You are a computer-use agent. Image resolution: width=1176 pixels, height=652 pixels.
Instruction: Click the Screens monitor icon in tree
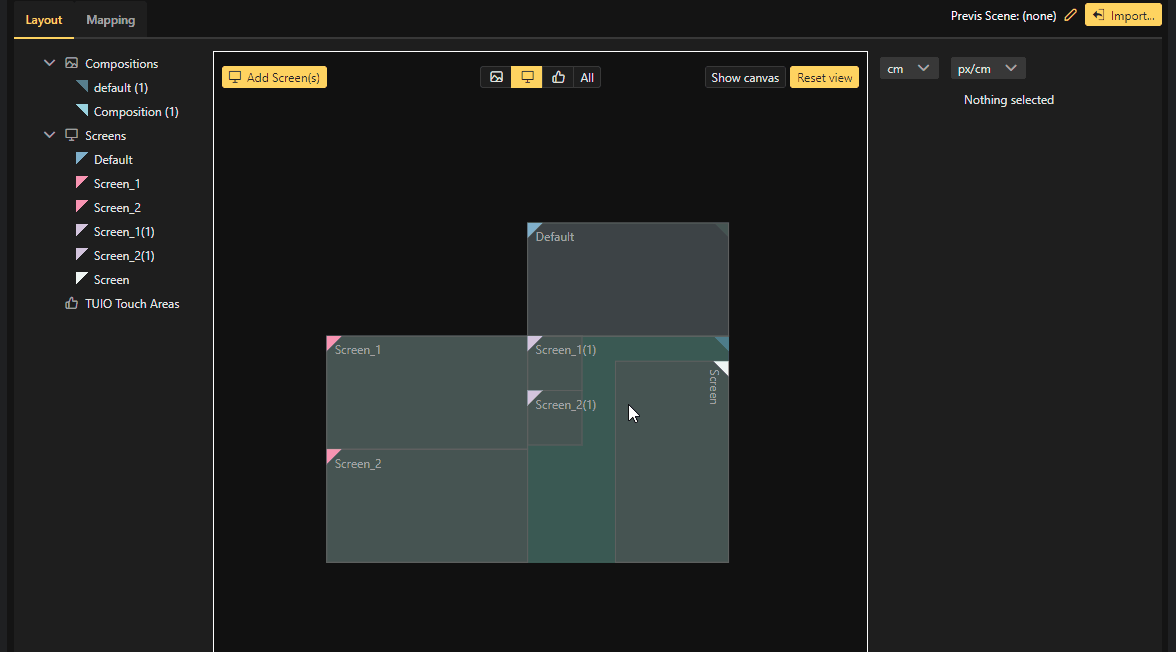[71, 135]
